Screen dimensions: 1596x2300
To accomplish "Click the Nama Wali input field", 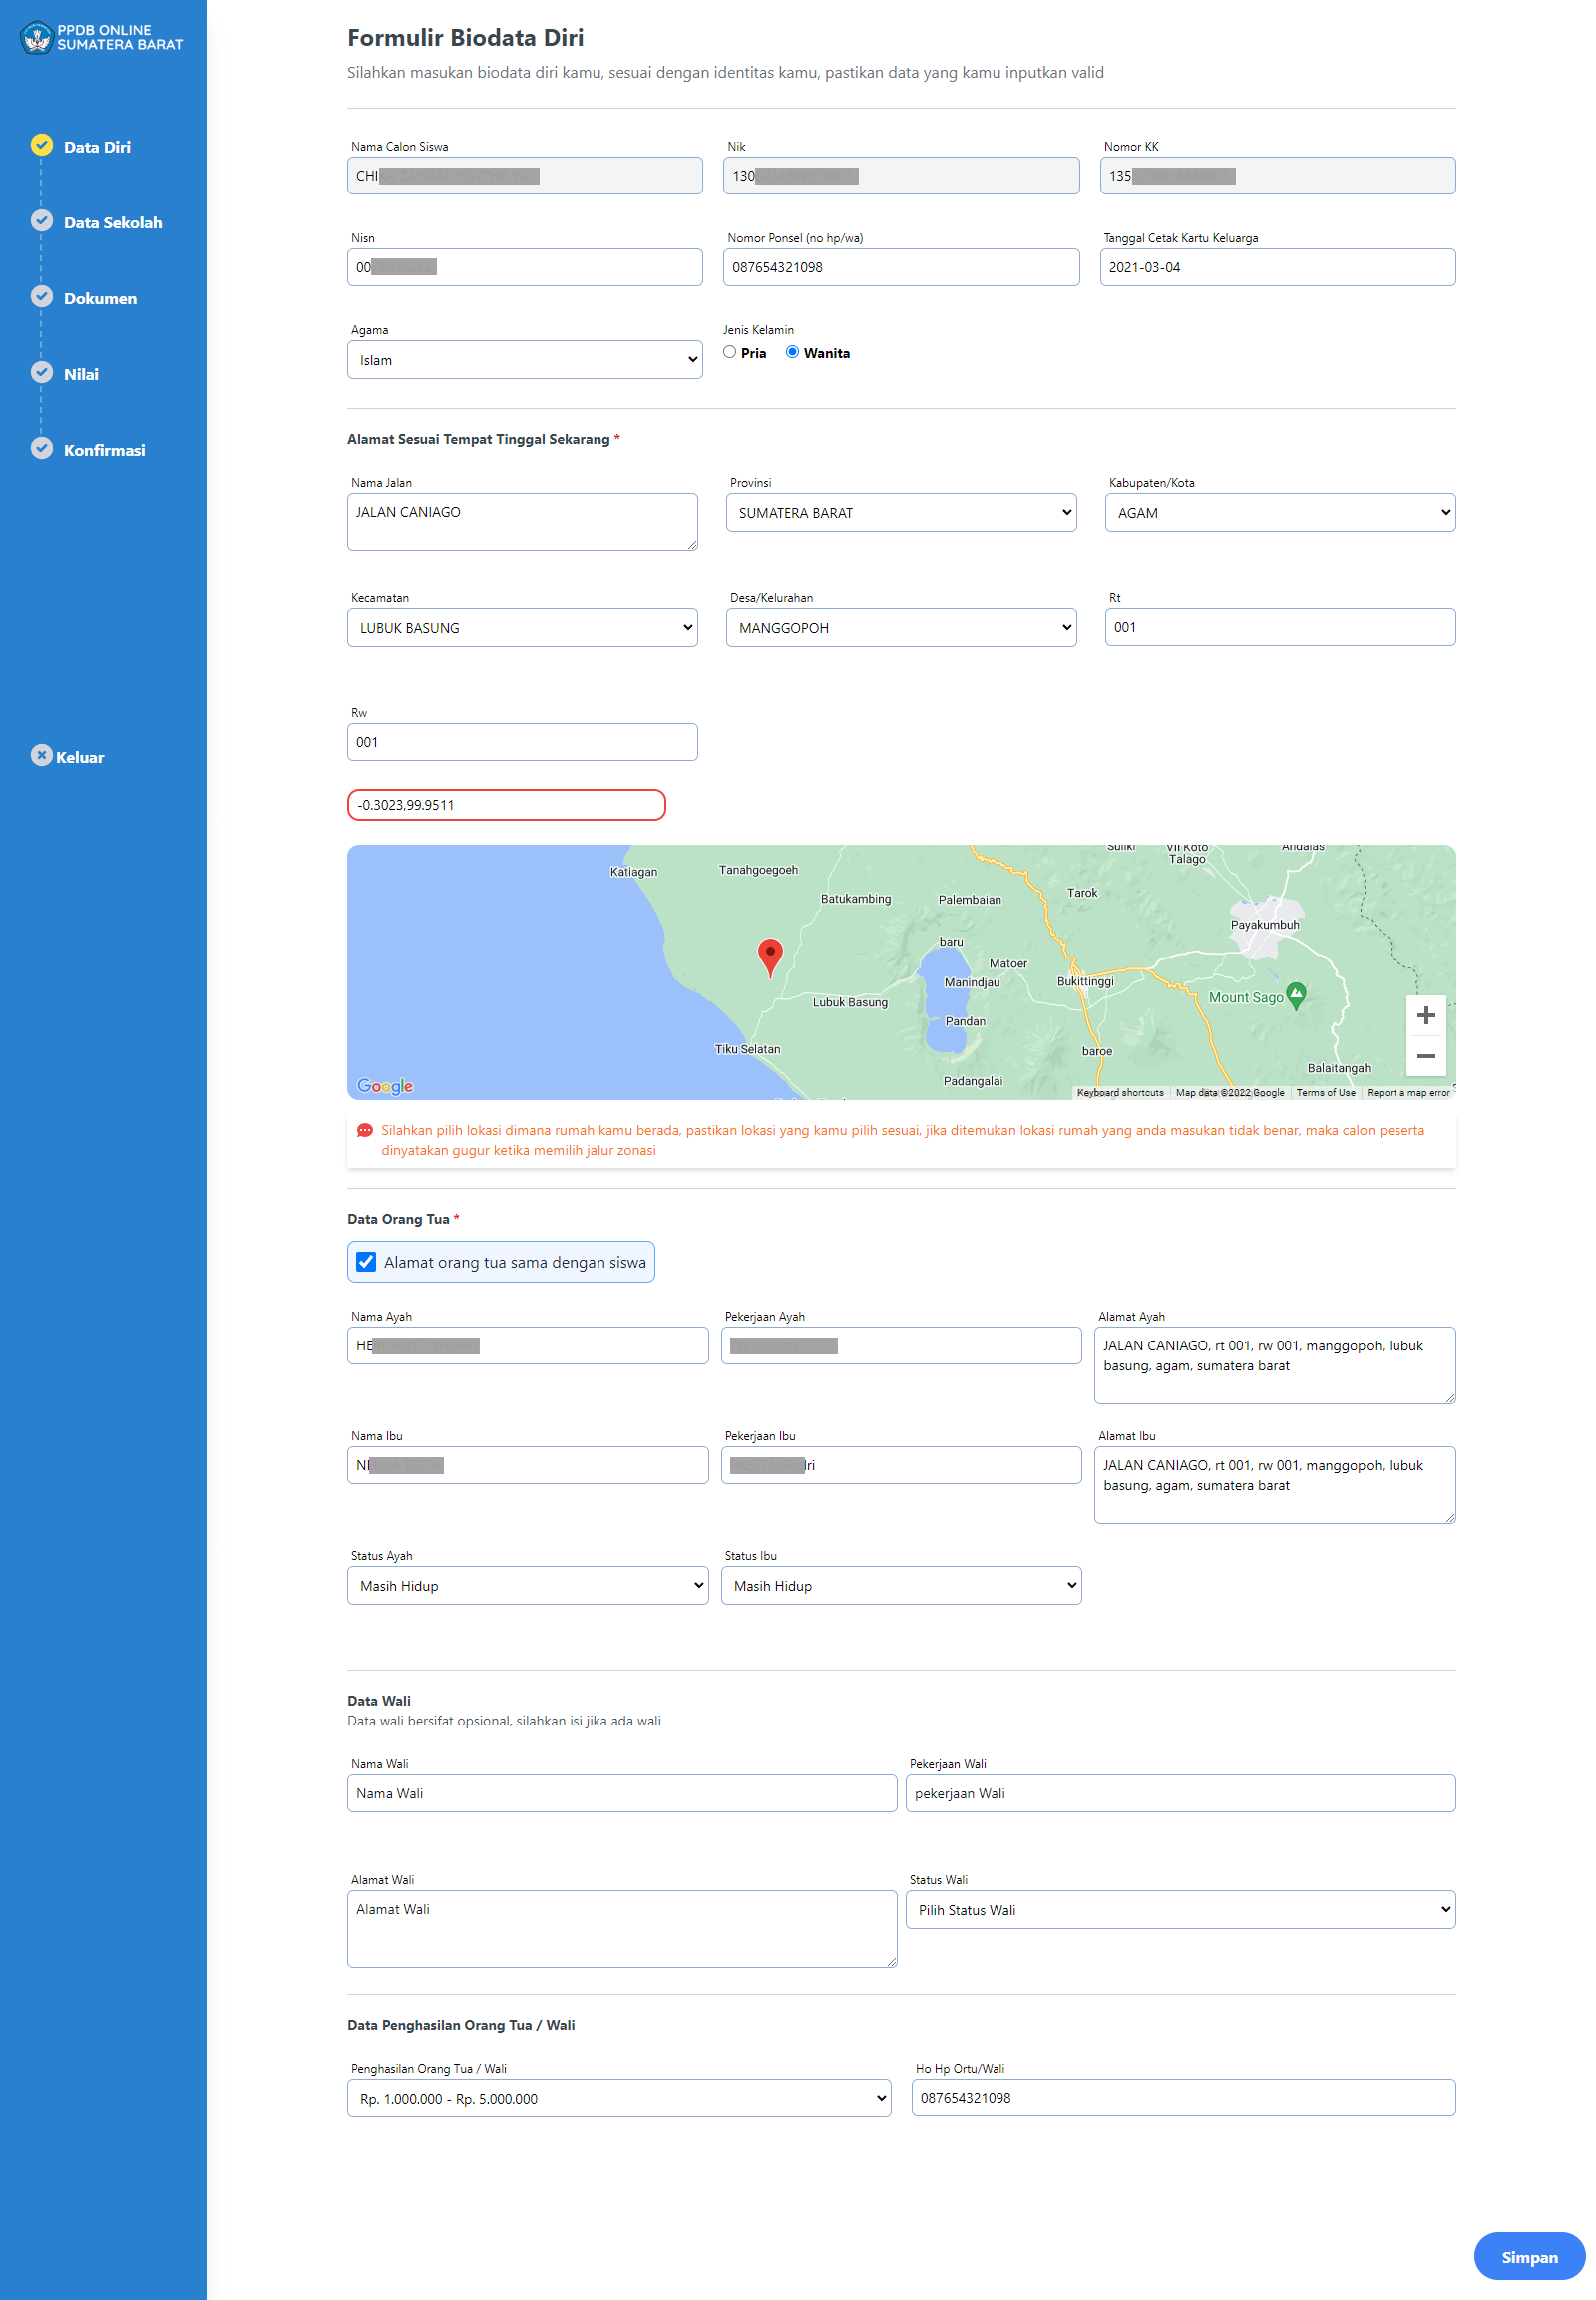I will 621,1793.
